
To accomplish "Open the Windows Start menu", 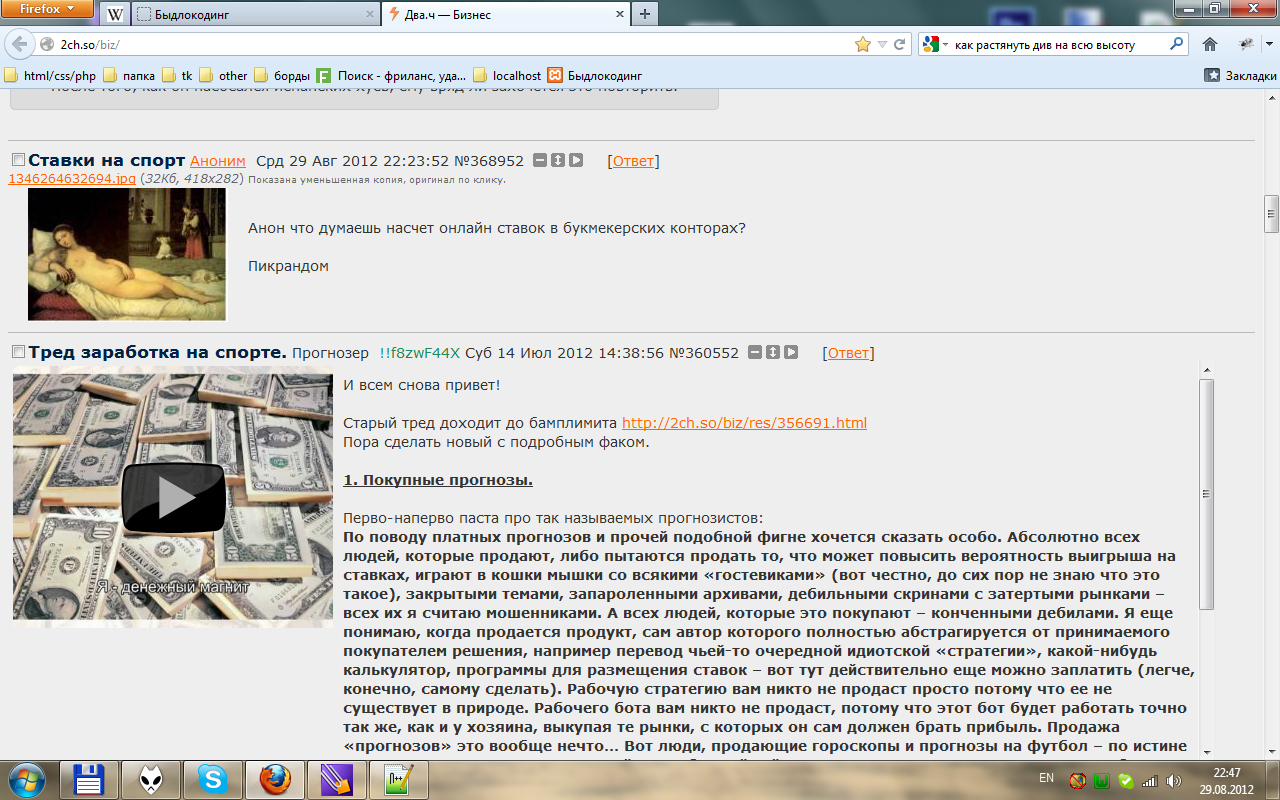I will pyautogui.click(x=26, y=779).
